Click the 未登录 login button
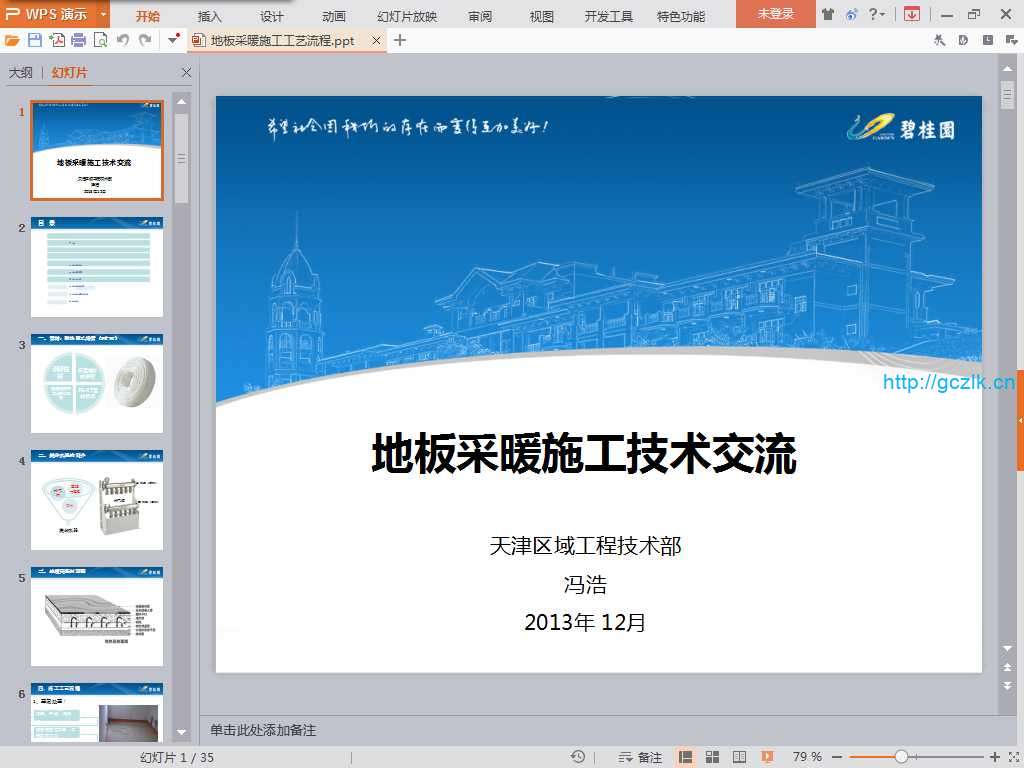Viewport: 1024px width, 768px height. [x=775, y=14]
